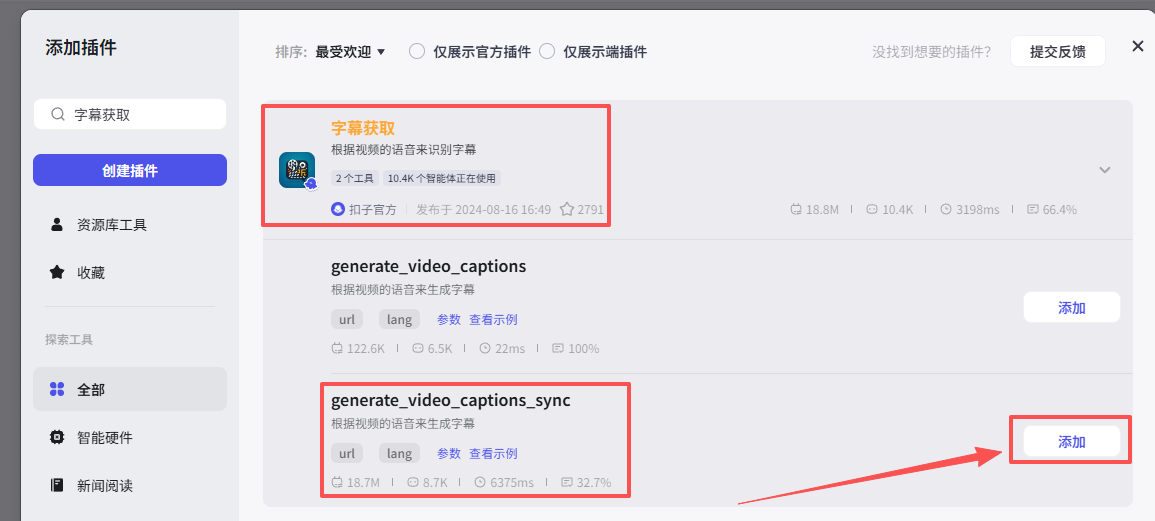
Task: Click the star favorite icon beside 2791
Action: [567, 210]
